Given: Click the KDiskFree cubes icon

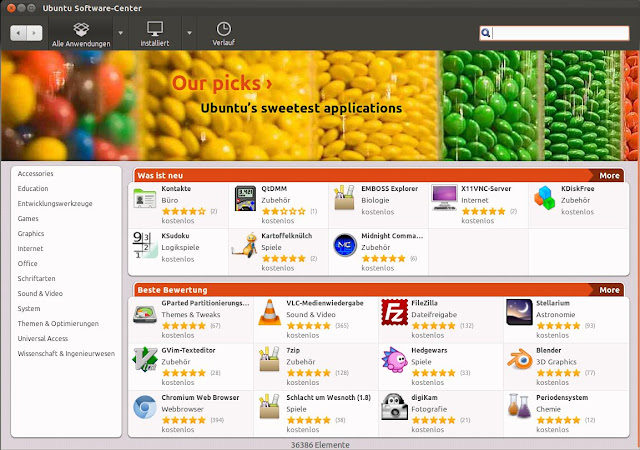Looking at the screenshot, I should [544, 198].
